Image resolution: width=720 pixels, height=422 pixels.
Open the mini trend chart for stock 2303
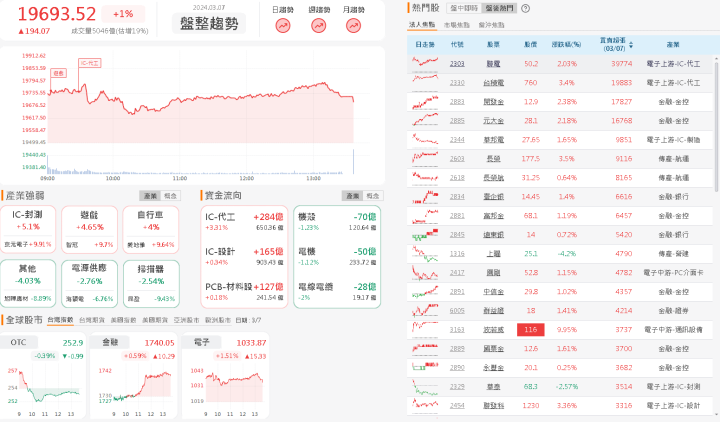(x=425, y=63)
